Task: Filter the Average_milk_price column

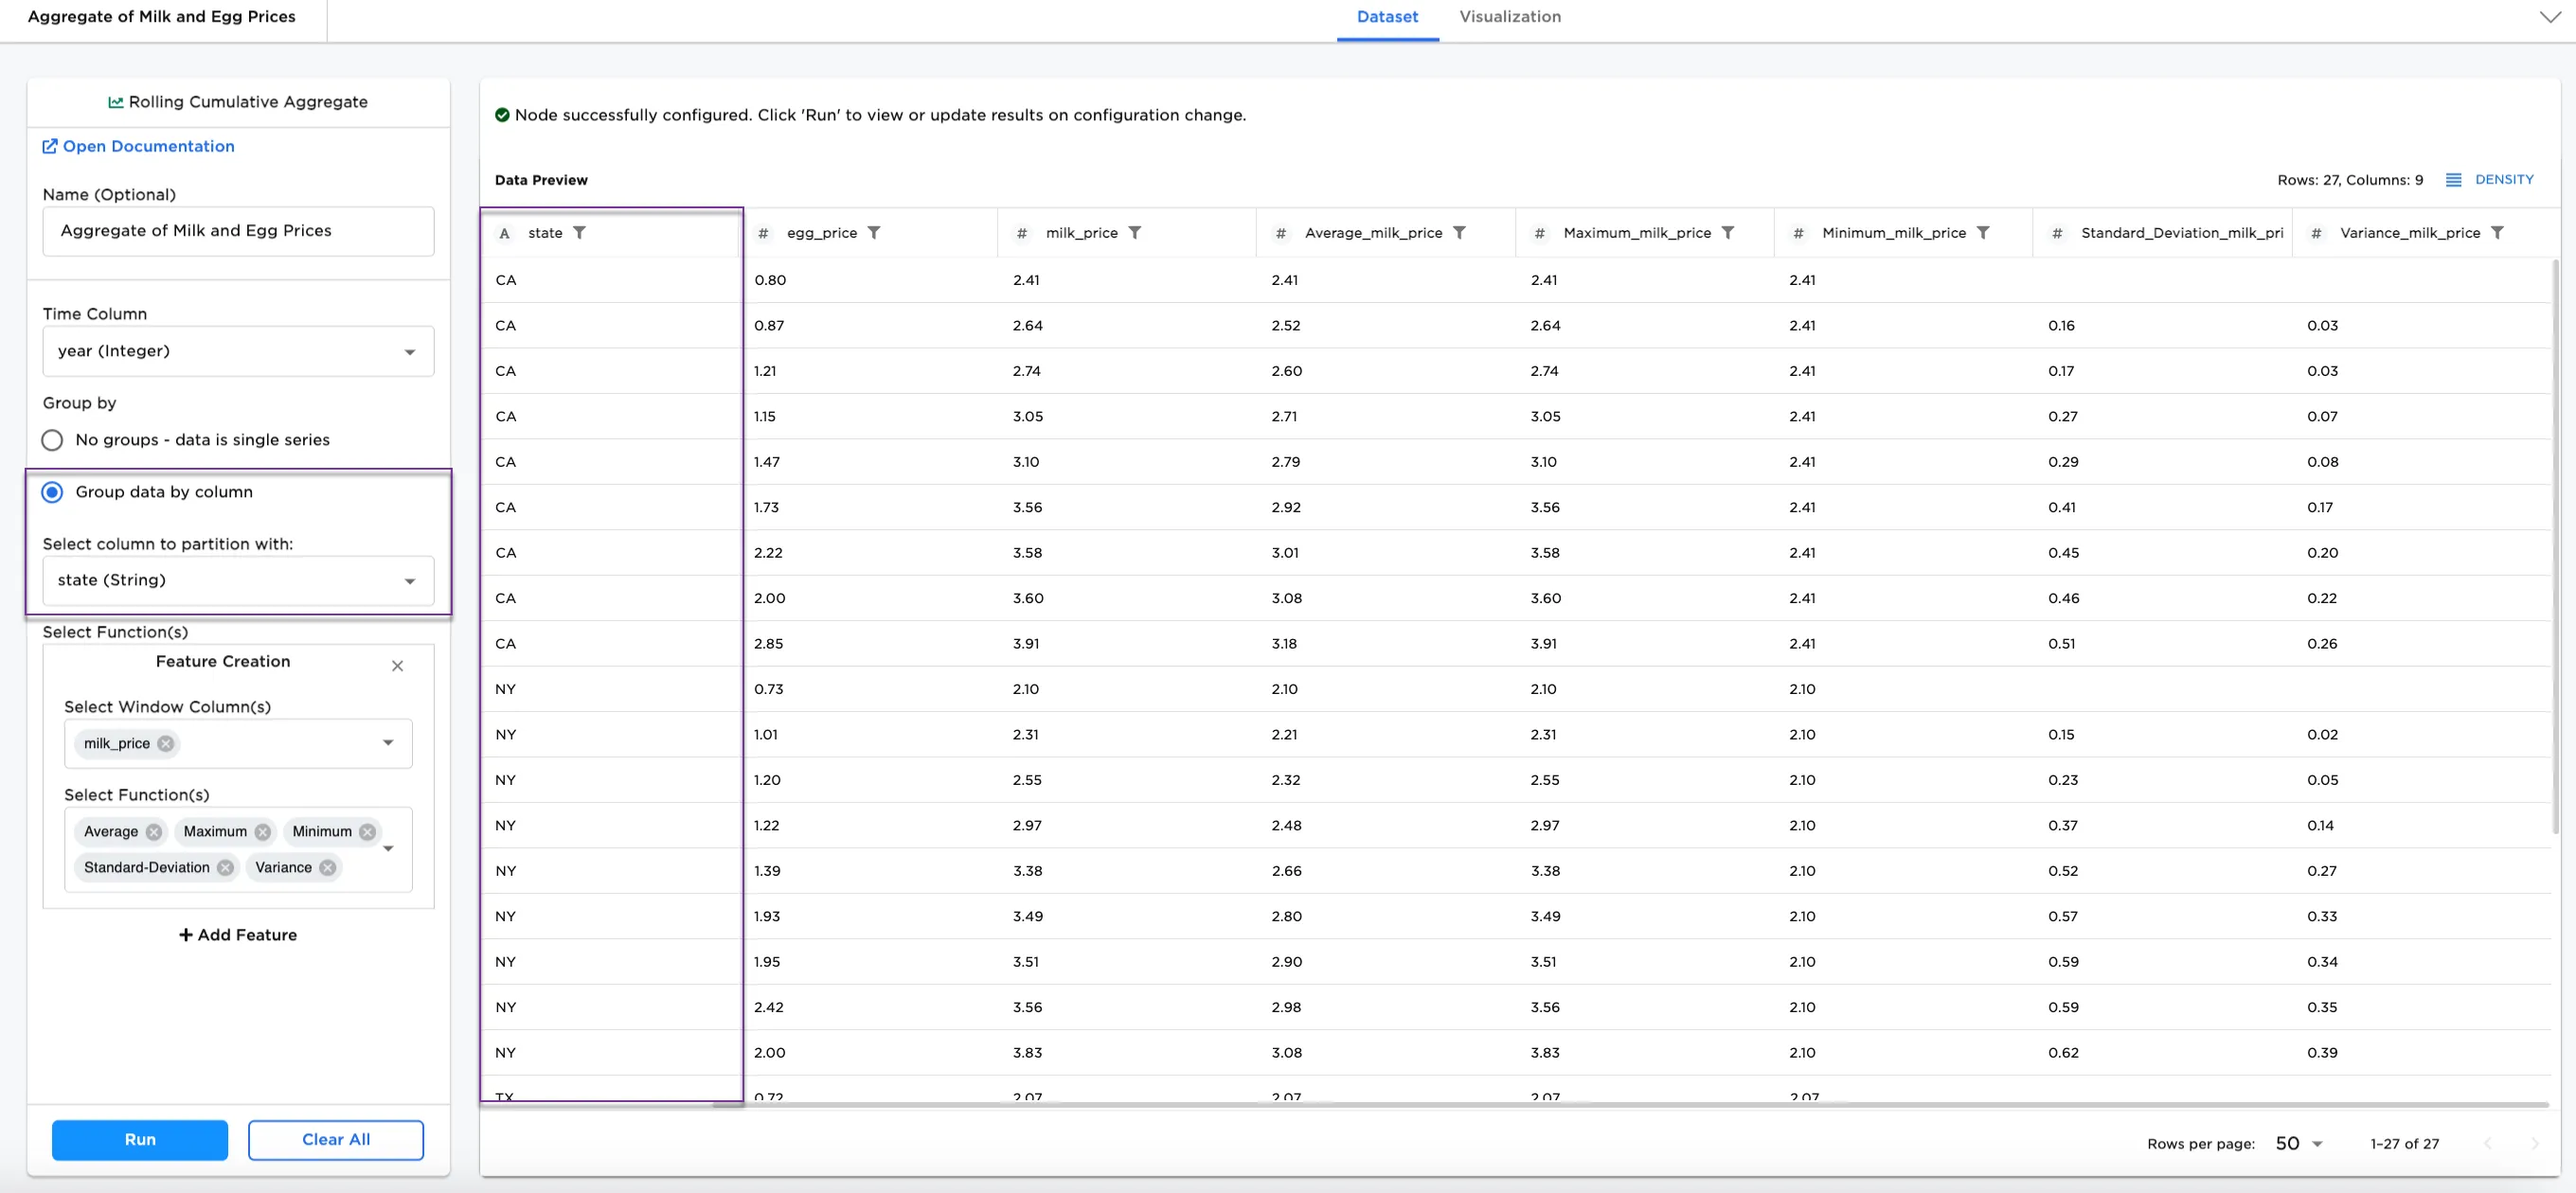Action: tap(1459, 233)
